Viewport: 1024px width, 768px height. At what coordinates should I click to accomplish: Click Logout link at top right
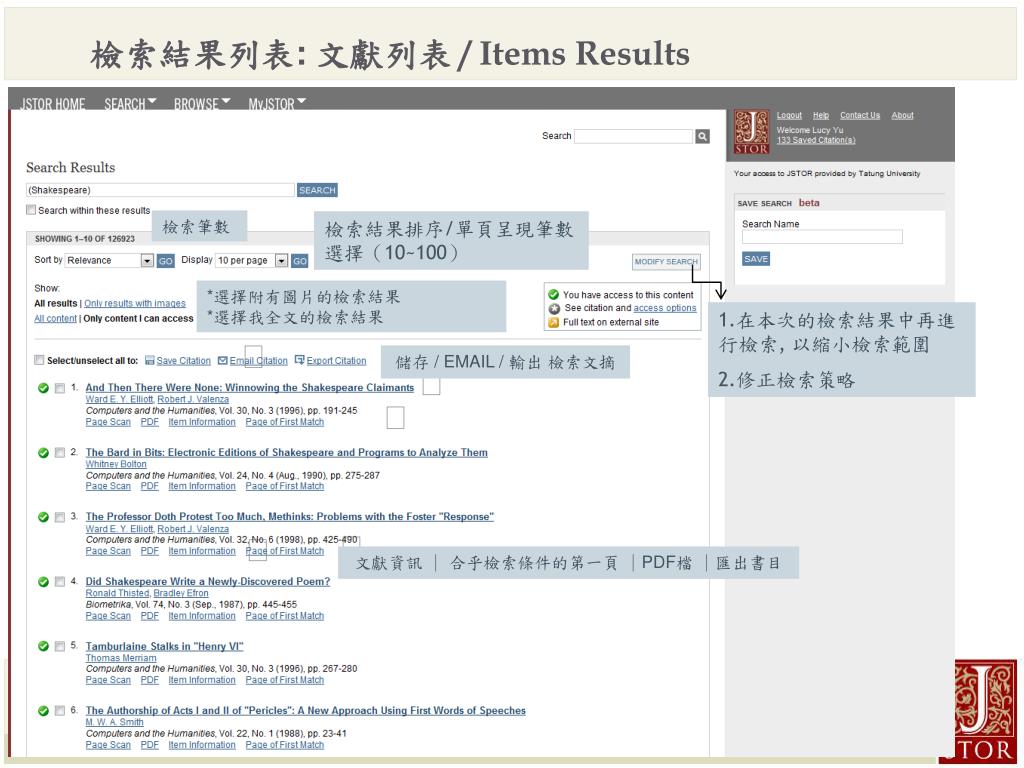(789, 116)
